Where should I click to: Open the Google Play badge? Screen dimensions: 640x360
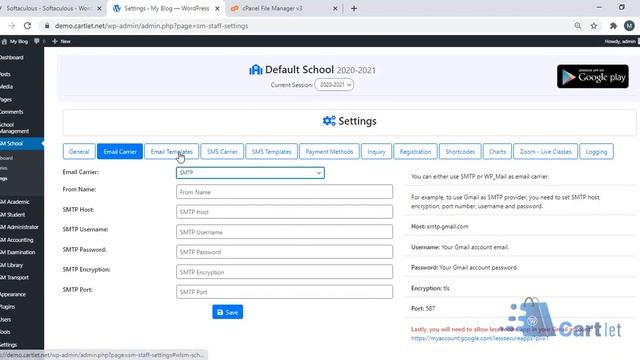(593, 76)
